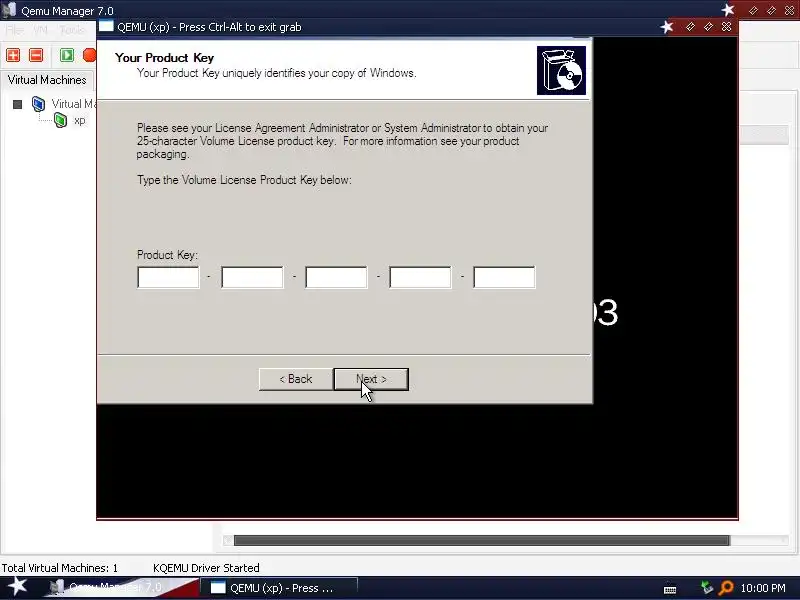Maximize the QEMU (xp) window
Image resolution: width=800 pixels, height=600 pixels.
[x=708, y=27]
